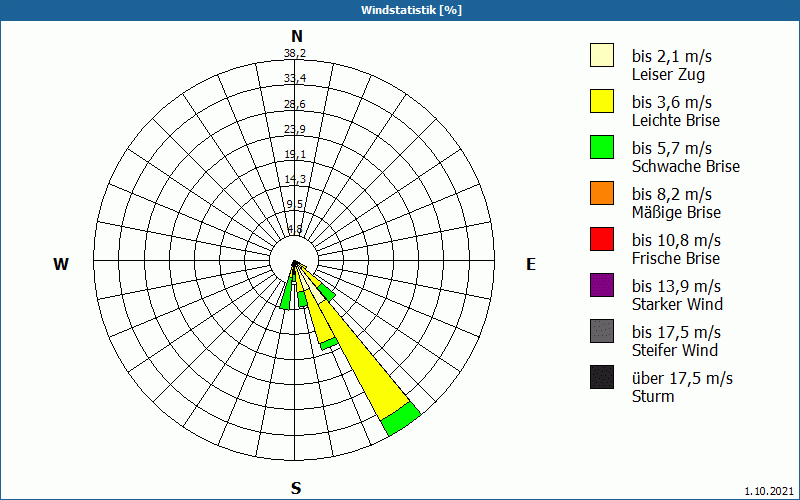This screenshot has height=500, width=800.
Task: Click the 'Sturm' legend label
Action: [653, 396]
